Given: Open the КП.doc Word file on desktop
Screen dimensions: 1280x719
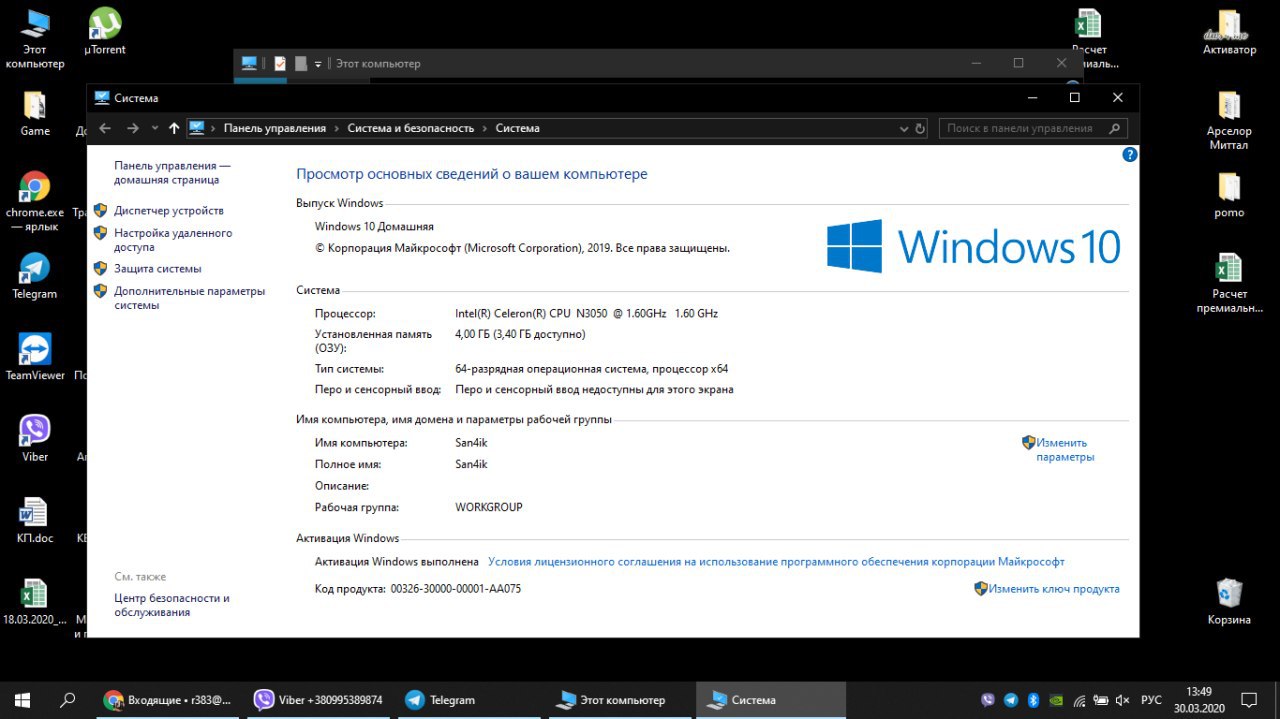Looking at the screenshot, I should tap(35, 519).
